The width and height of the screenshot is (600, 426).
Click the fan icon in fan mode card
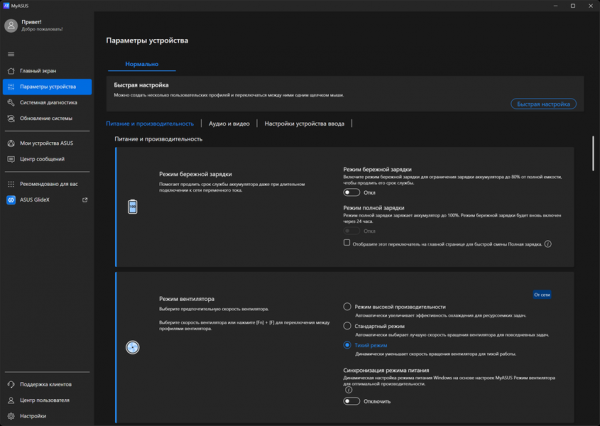132,347
